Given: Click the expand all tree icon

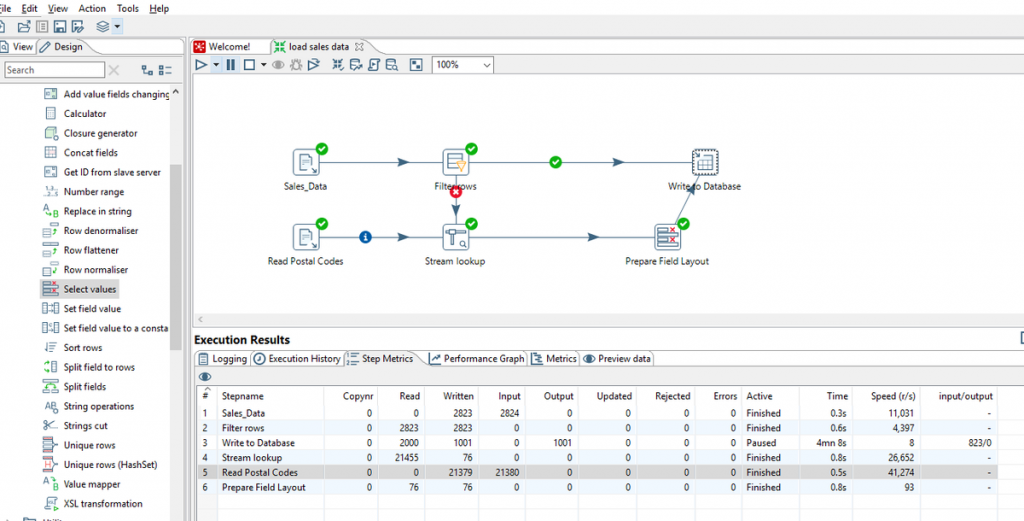Looking at the screenshot, I should pyautogui.click(x=147, y=70).
